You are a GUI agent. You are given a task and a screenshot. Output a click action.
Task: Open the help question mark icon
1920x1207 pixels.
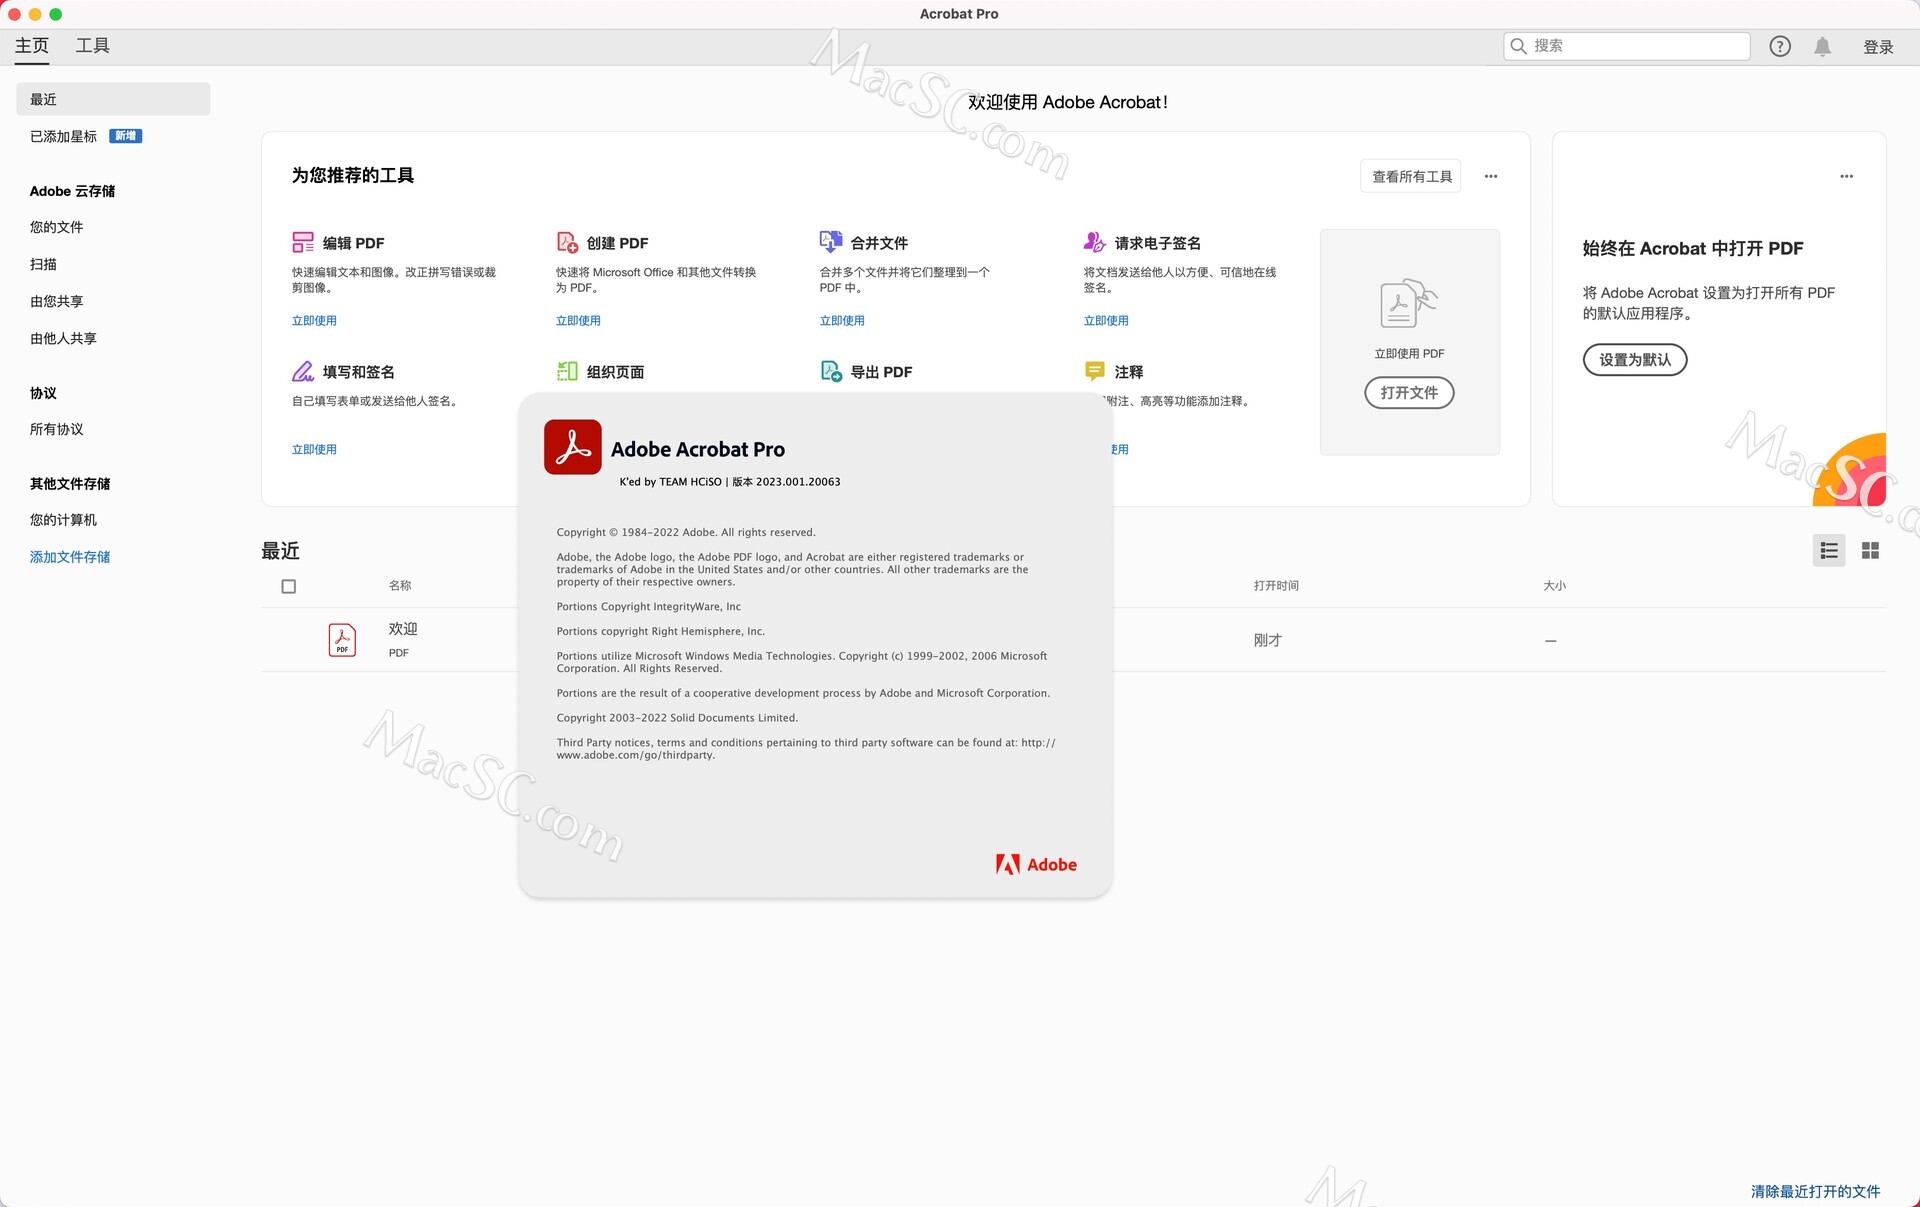click(1780, 46)
